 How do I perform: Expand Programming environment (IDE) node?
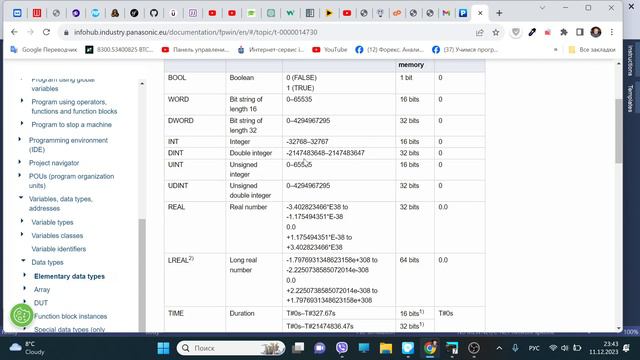coord(19,139)
